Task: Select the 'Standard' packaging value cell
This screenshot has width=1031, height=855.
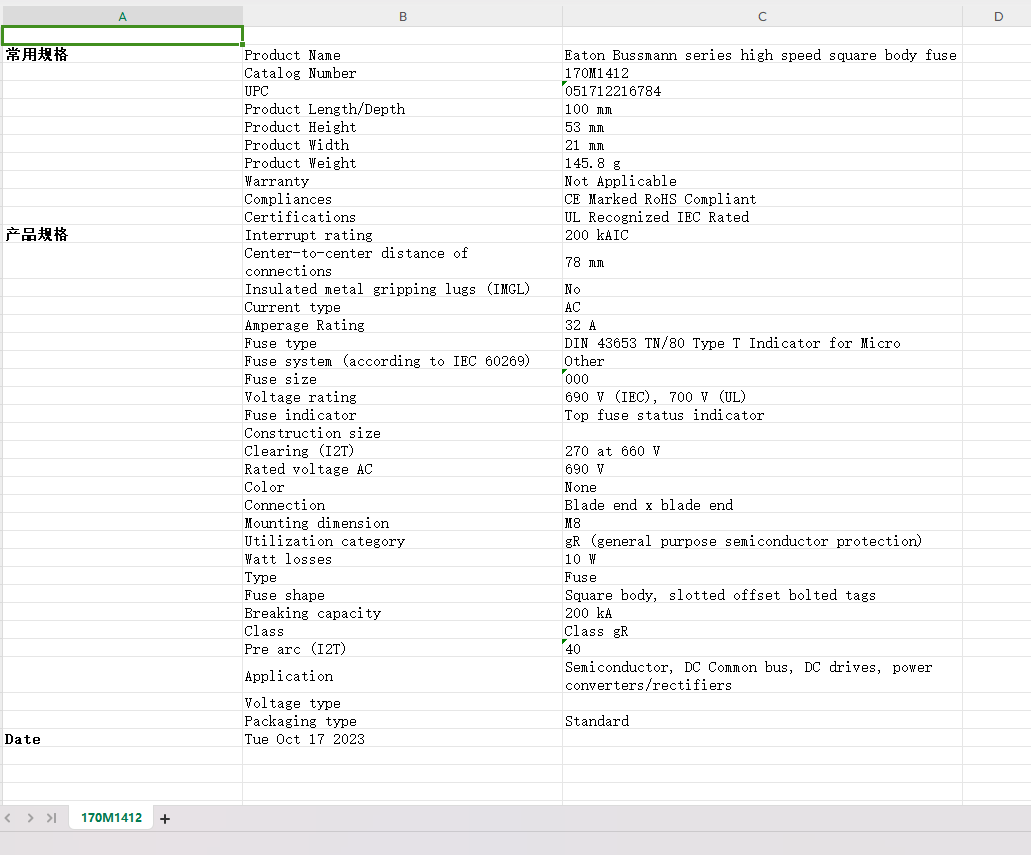Action: click(x=762, y=721)
